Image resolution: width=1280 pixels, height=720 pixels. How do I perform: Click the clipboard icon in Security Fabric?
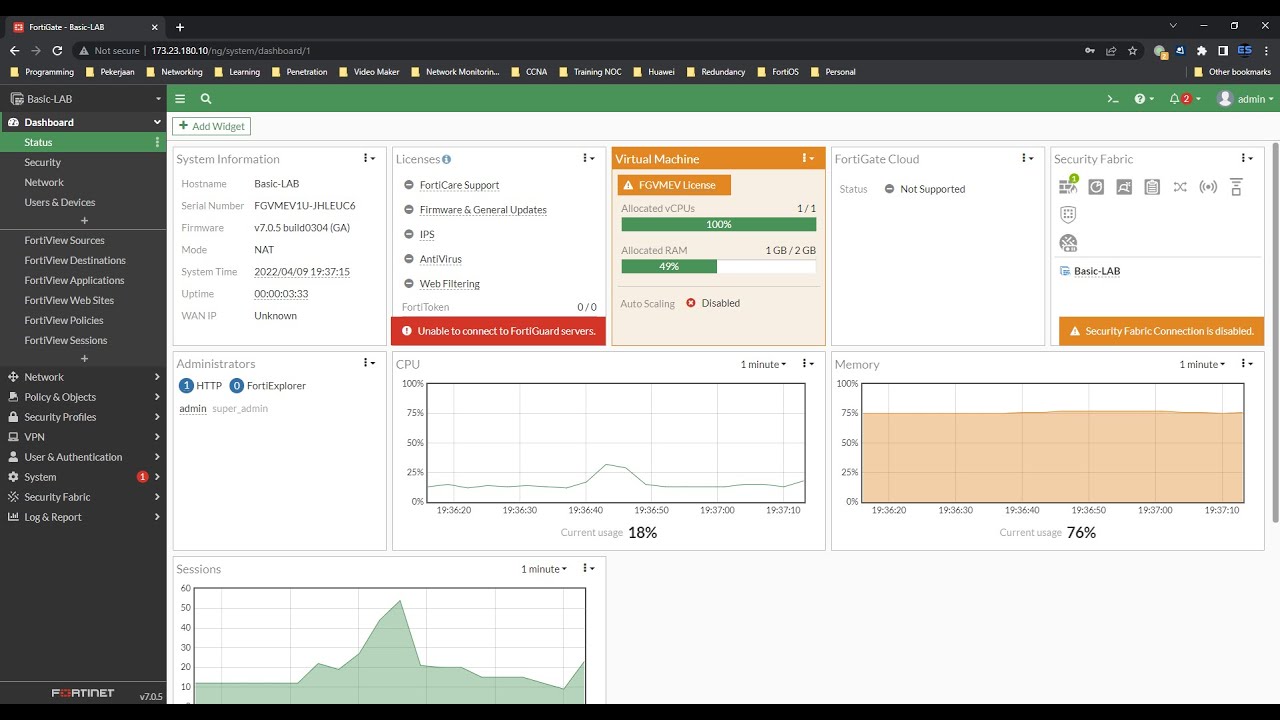pyautogui.click(x=1152, y=187)
